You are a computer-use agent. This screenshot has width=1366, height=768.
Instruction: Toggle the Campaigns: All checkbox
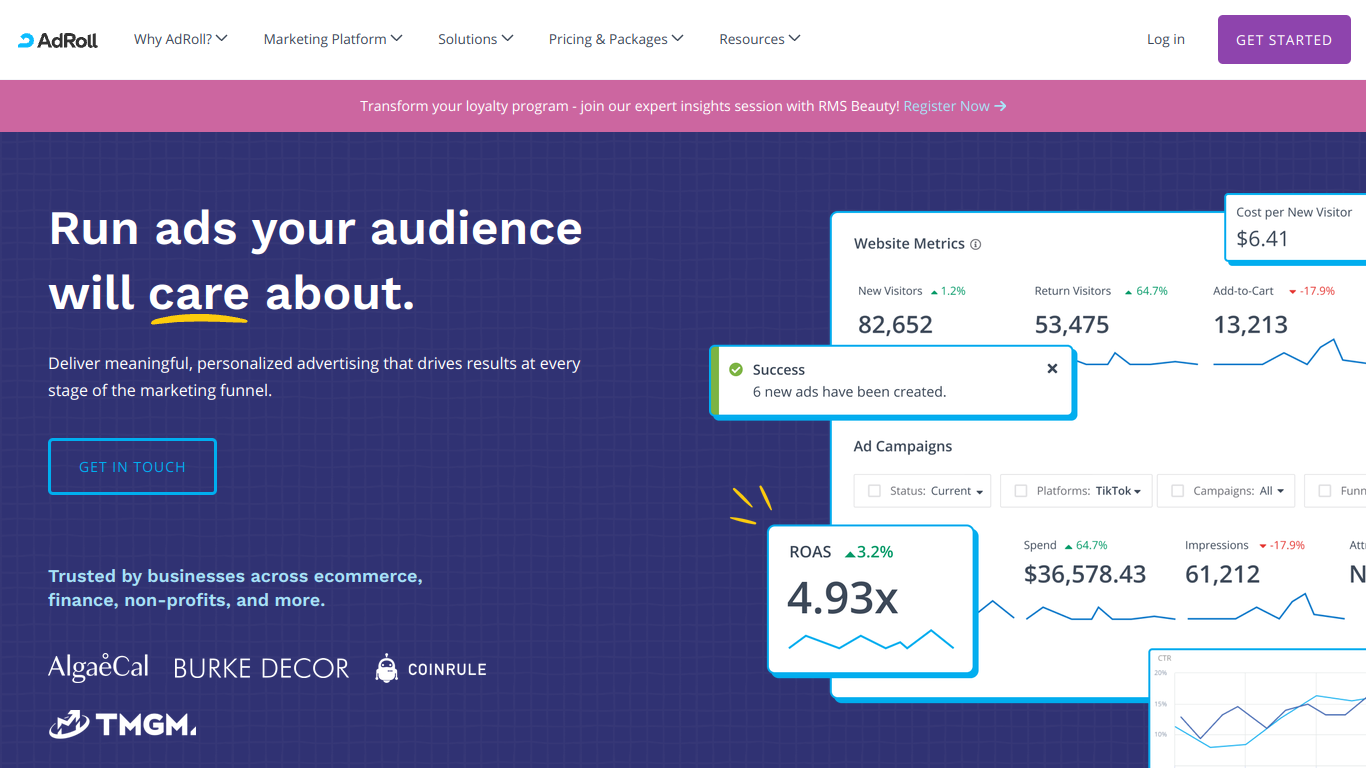[x=1177, y=491]
